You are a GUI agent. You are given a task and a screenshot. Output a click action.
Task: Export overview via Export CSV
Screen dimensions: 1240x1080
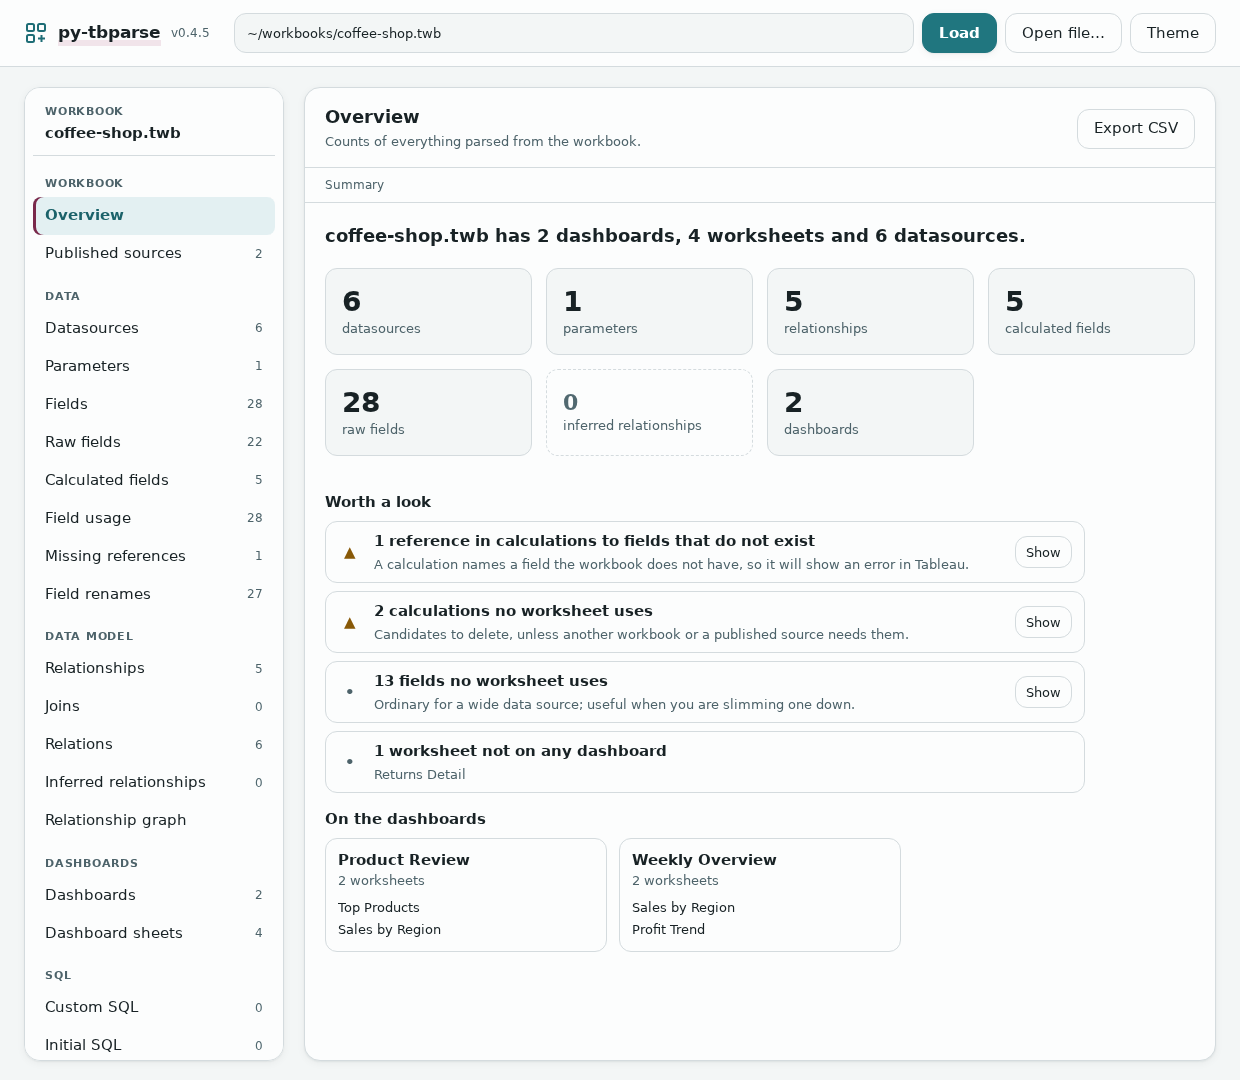click(1136, 128)
